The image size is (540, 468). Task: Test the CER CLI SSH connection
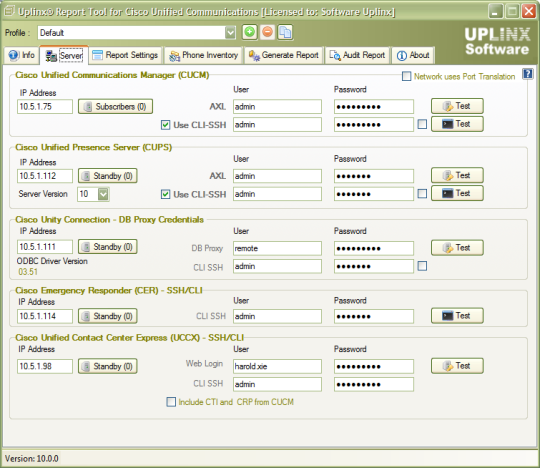coord(457,316)
